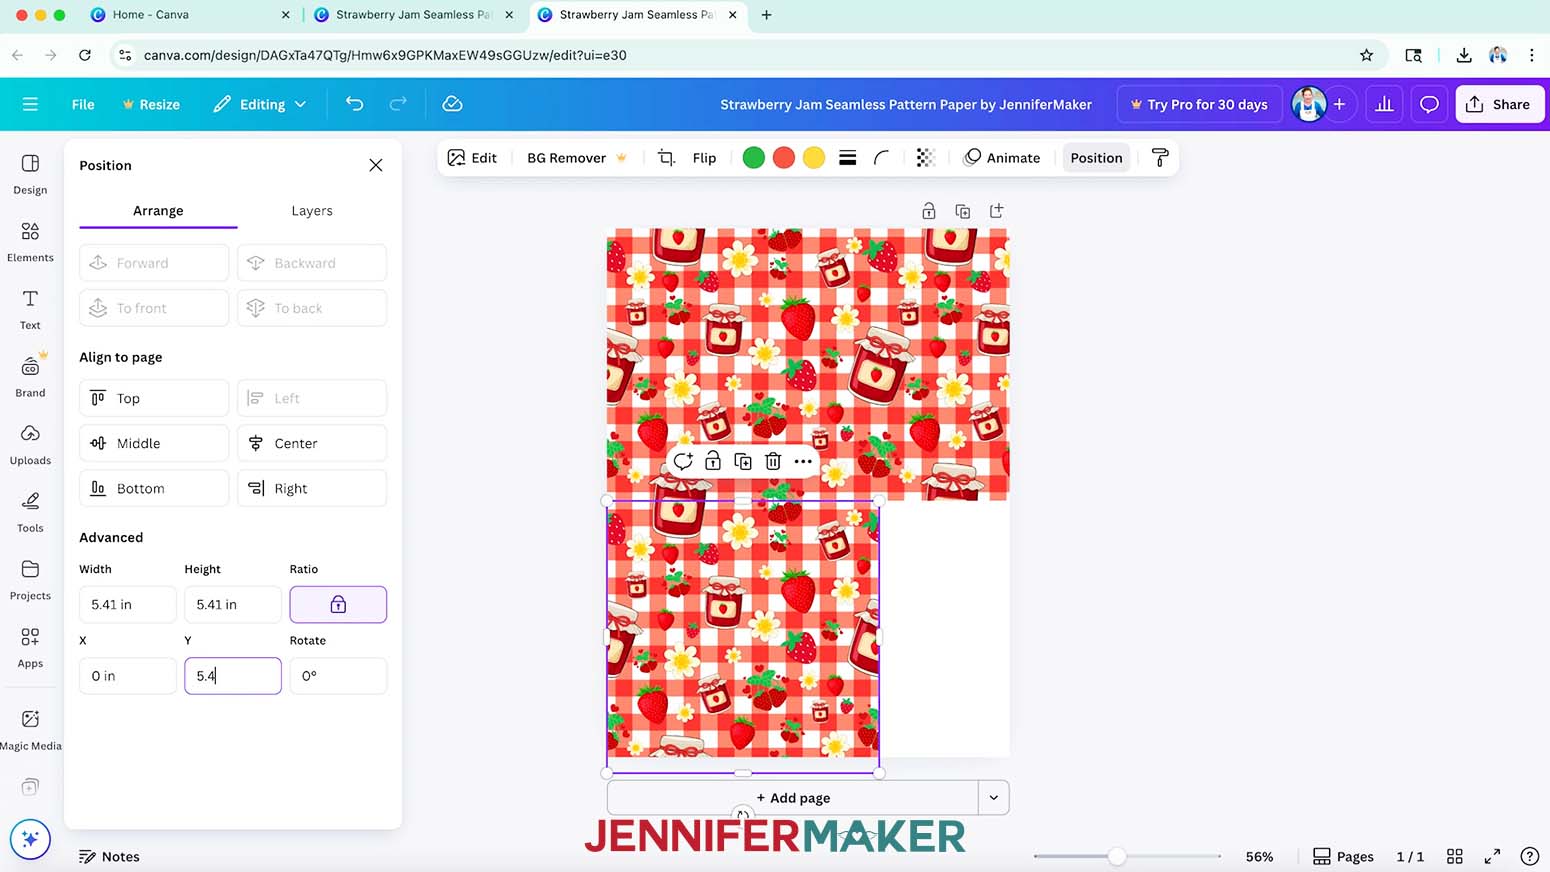Delete element using floating trash icon
This screenshot has height=872, width=1550.
coord(773,461)
